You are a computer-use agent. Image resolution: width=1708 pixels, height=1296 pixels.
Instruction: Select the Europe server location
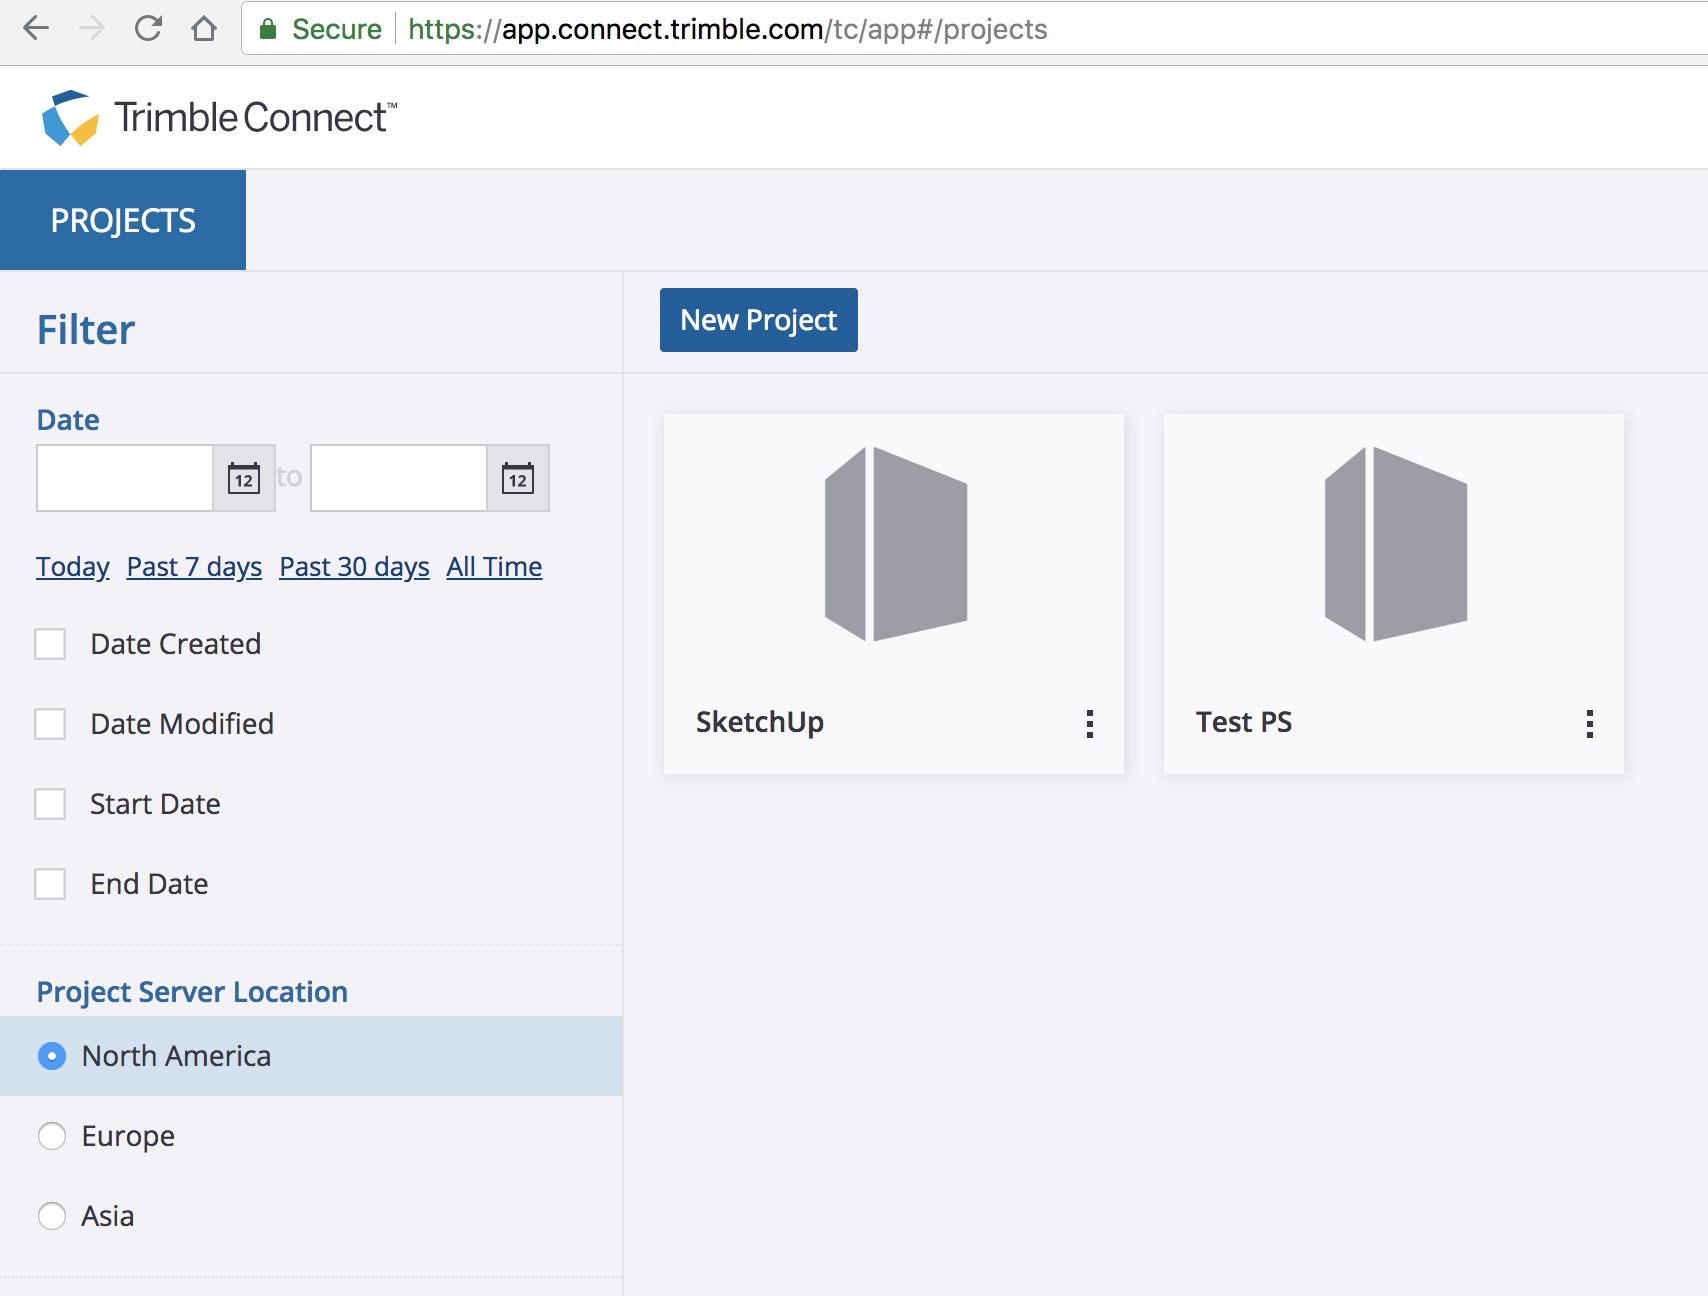[52, 1136]
